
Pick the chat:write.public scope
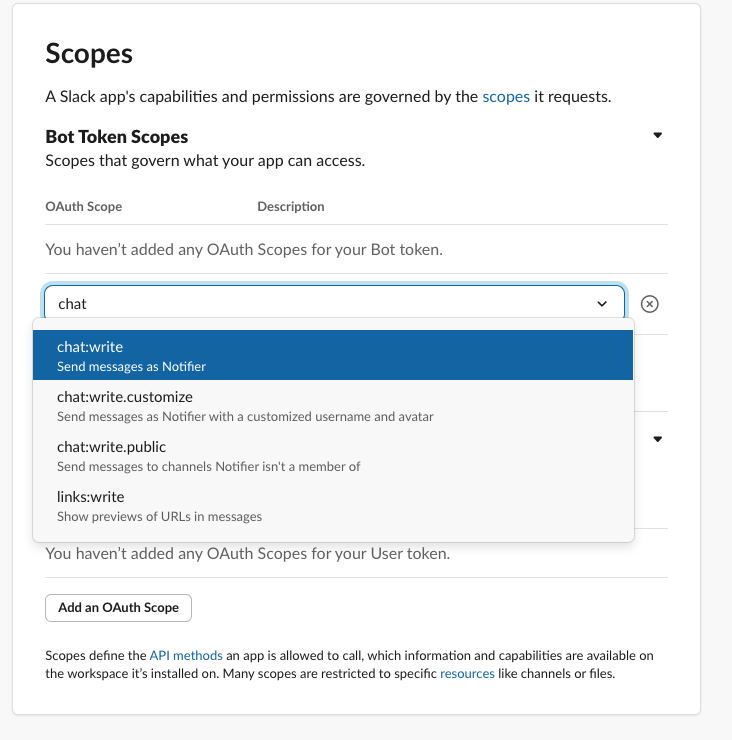(333, 456)
